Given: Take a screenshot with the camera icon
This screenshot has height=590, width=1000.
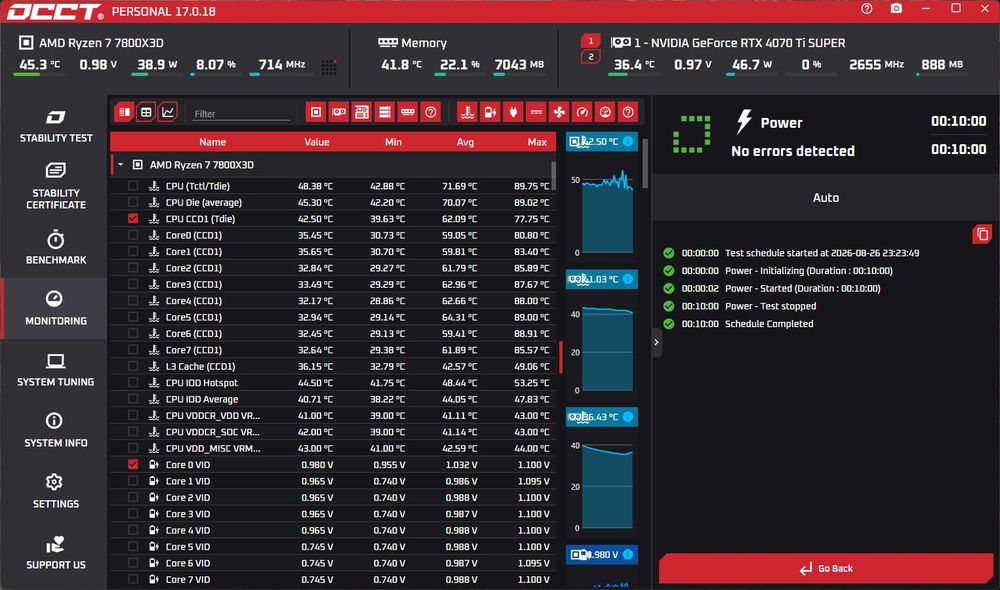Looking at the screenshot, I should click(x=896, y=8).
